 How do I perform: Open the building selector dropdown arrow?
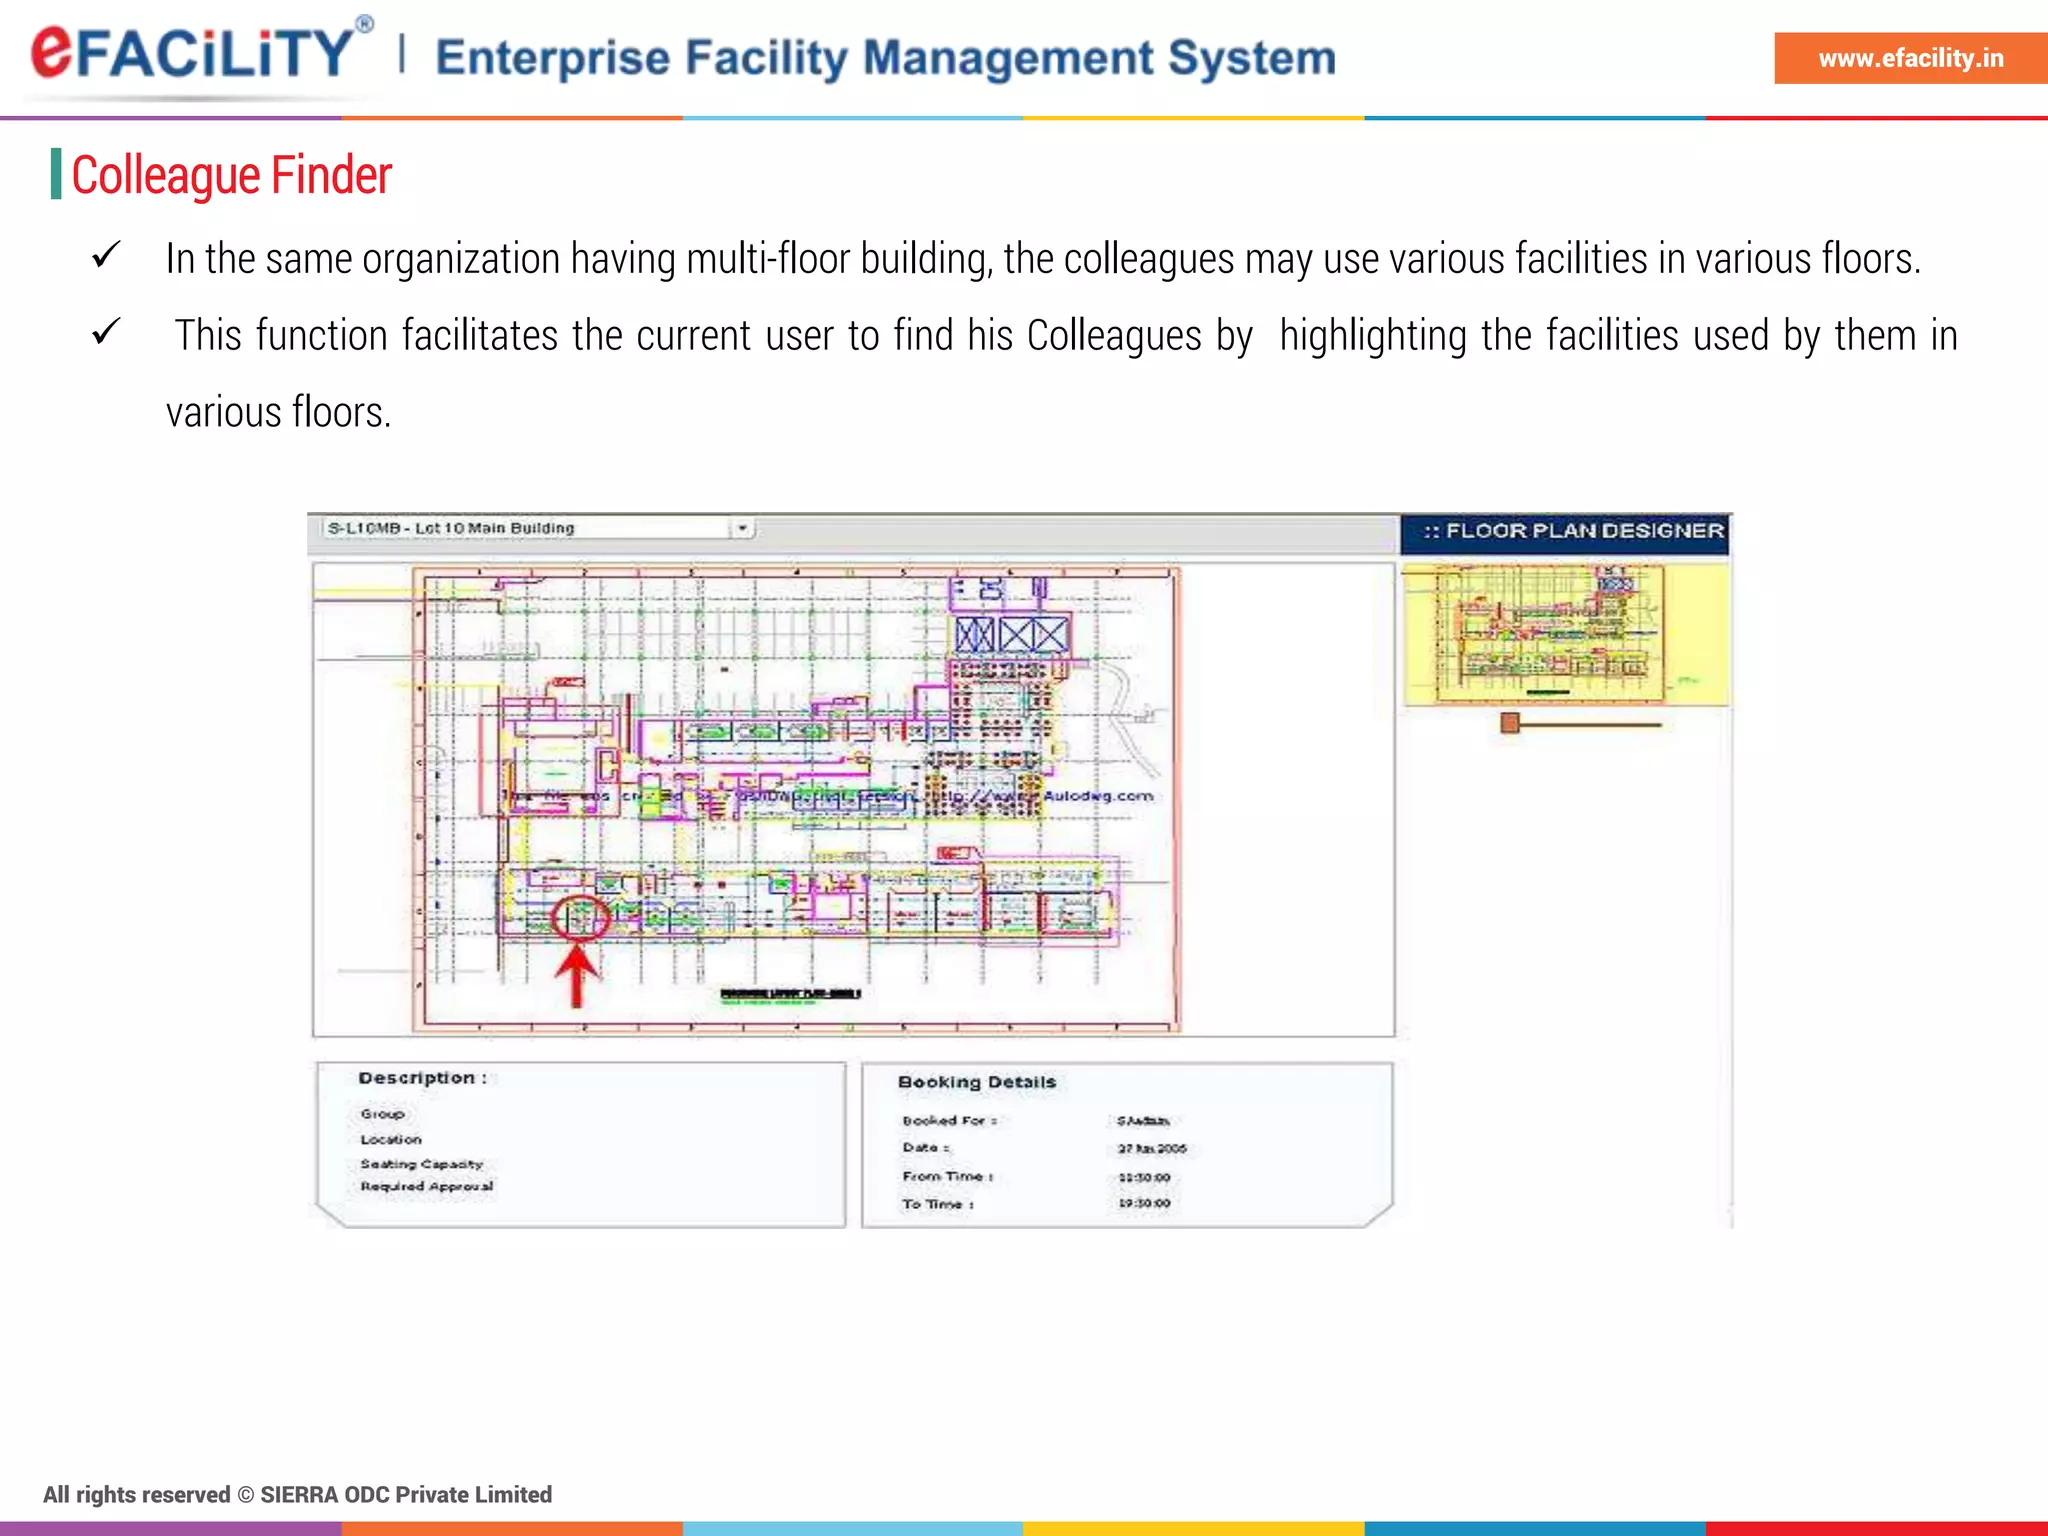742,528
